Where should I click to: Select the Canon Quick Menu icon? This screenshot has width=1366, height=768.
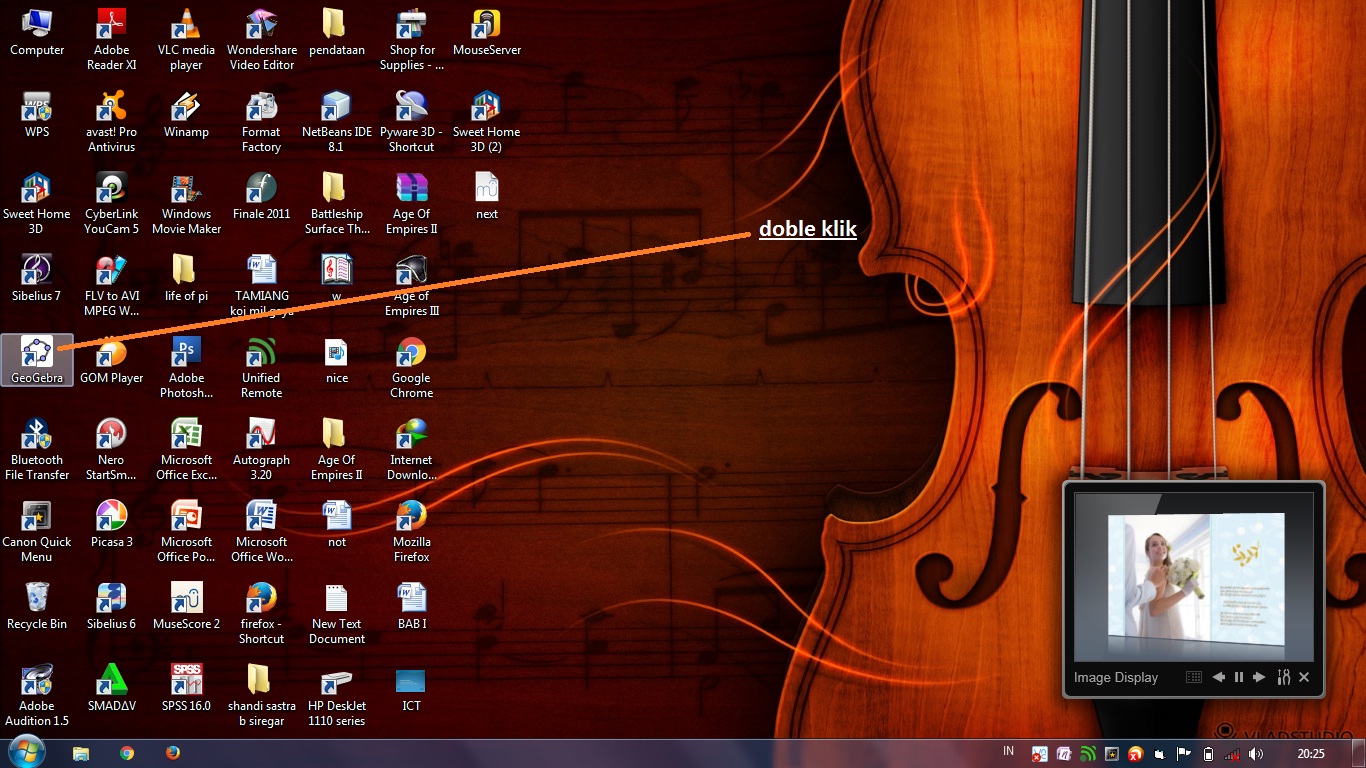click(x=37, y=531)
